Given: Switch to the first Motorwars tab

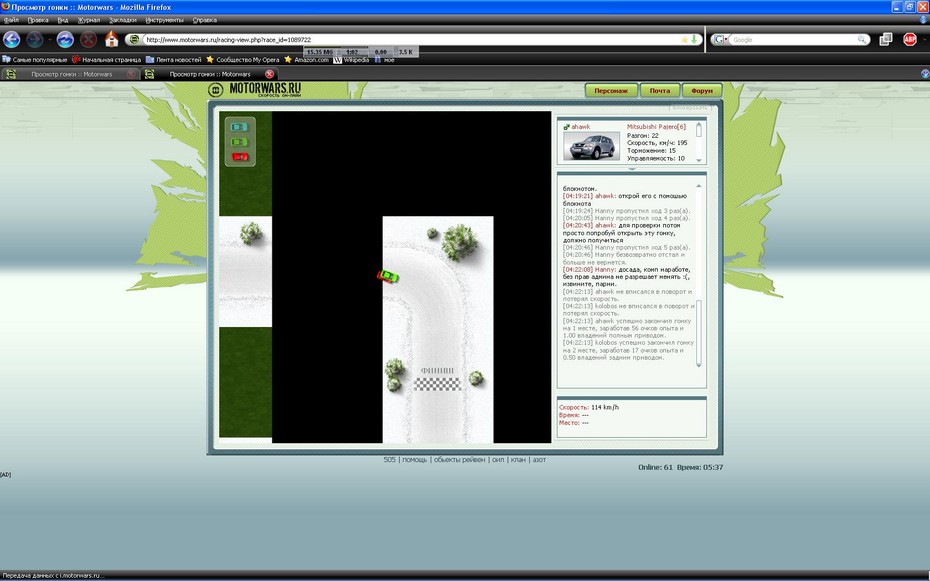Looking at the screenshot, I should click(71, 74).
